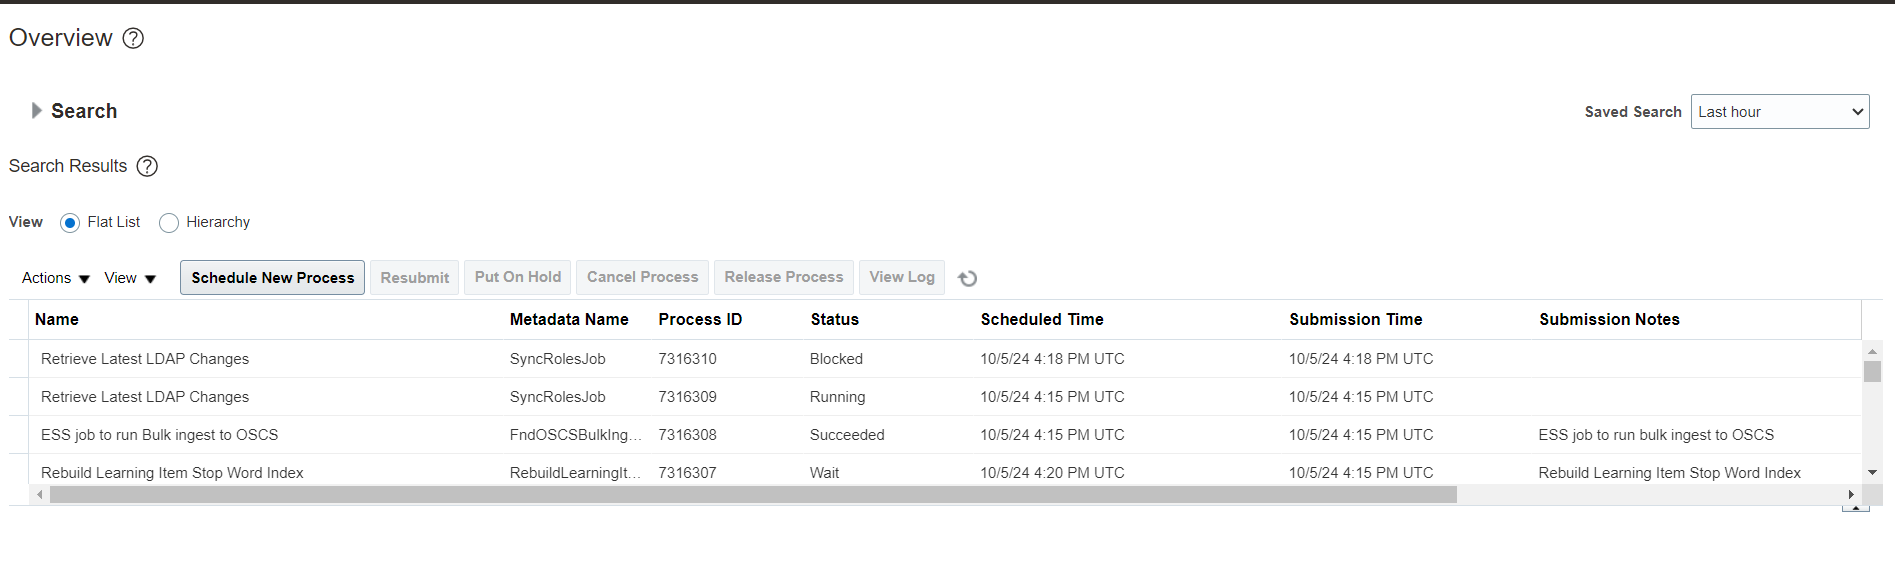Select the row with Process ID 7316308

tap(687, 435)
